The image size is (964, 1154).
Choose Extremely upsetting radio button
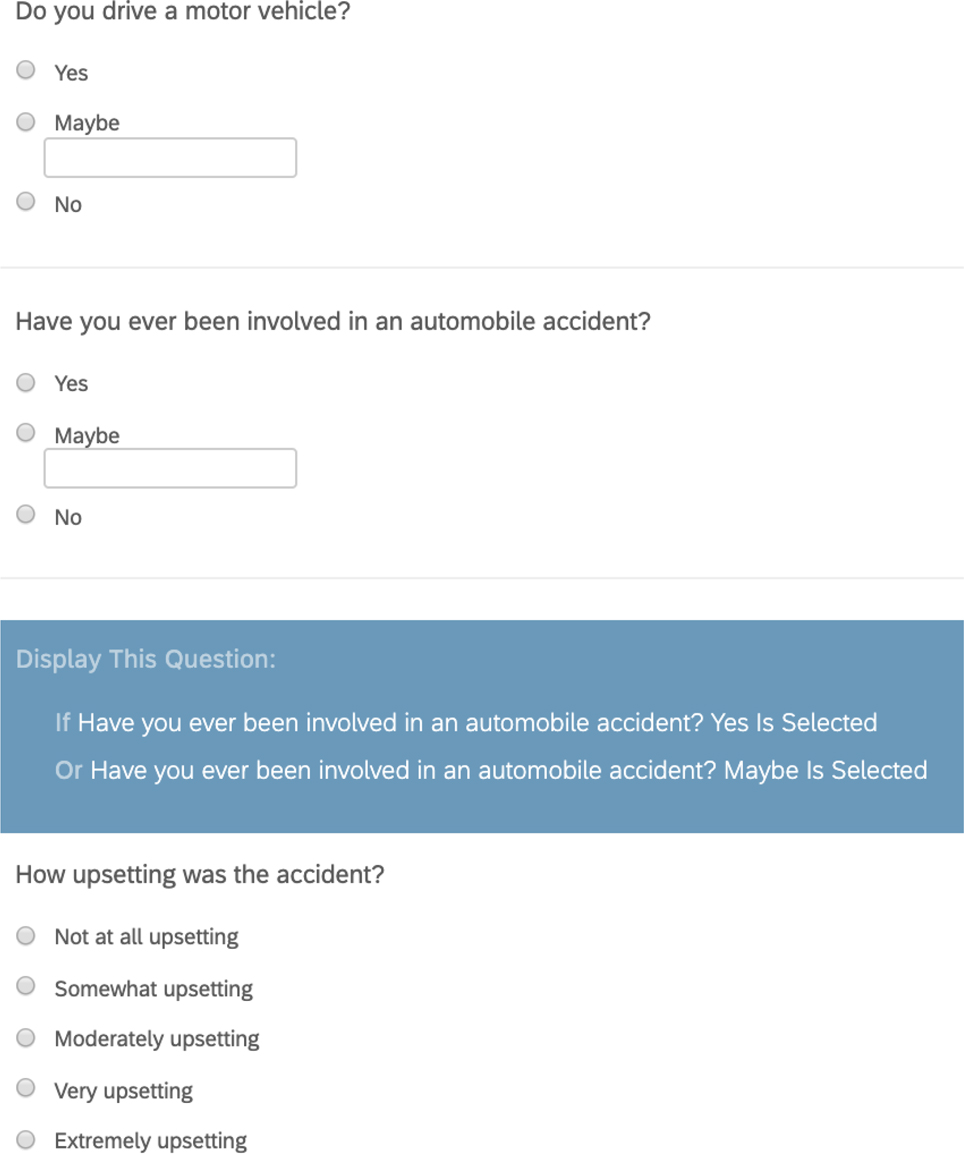click(27, 1140)
